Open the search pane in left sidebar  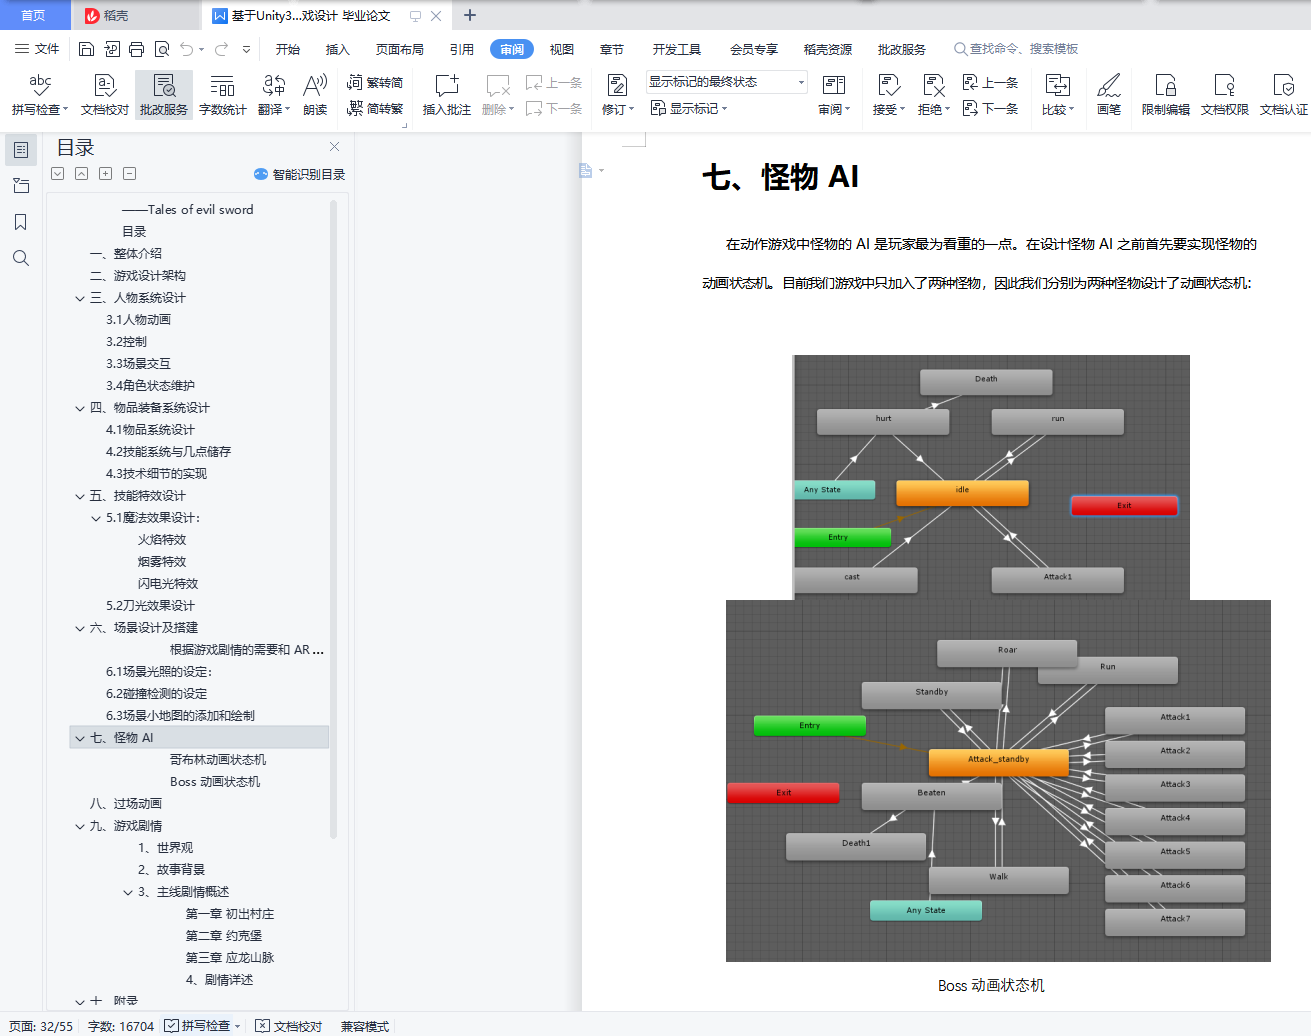[x=20, y=258]
